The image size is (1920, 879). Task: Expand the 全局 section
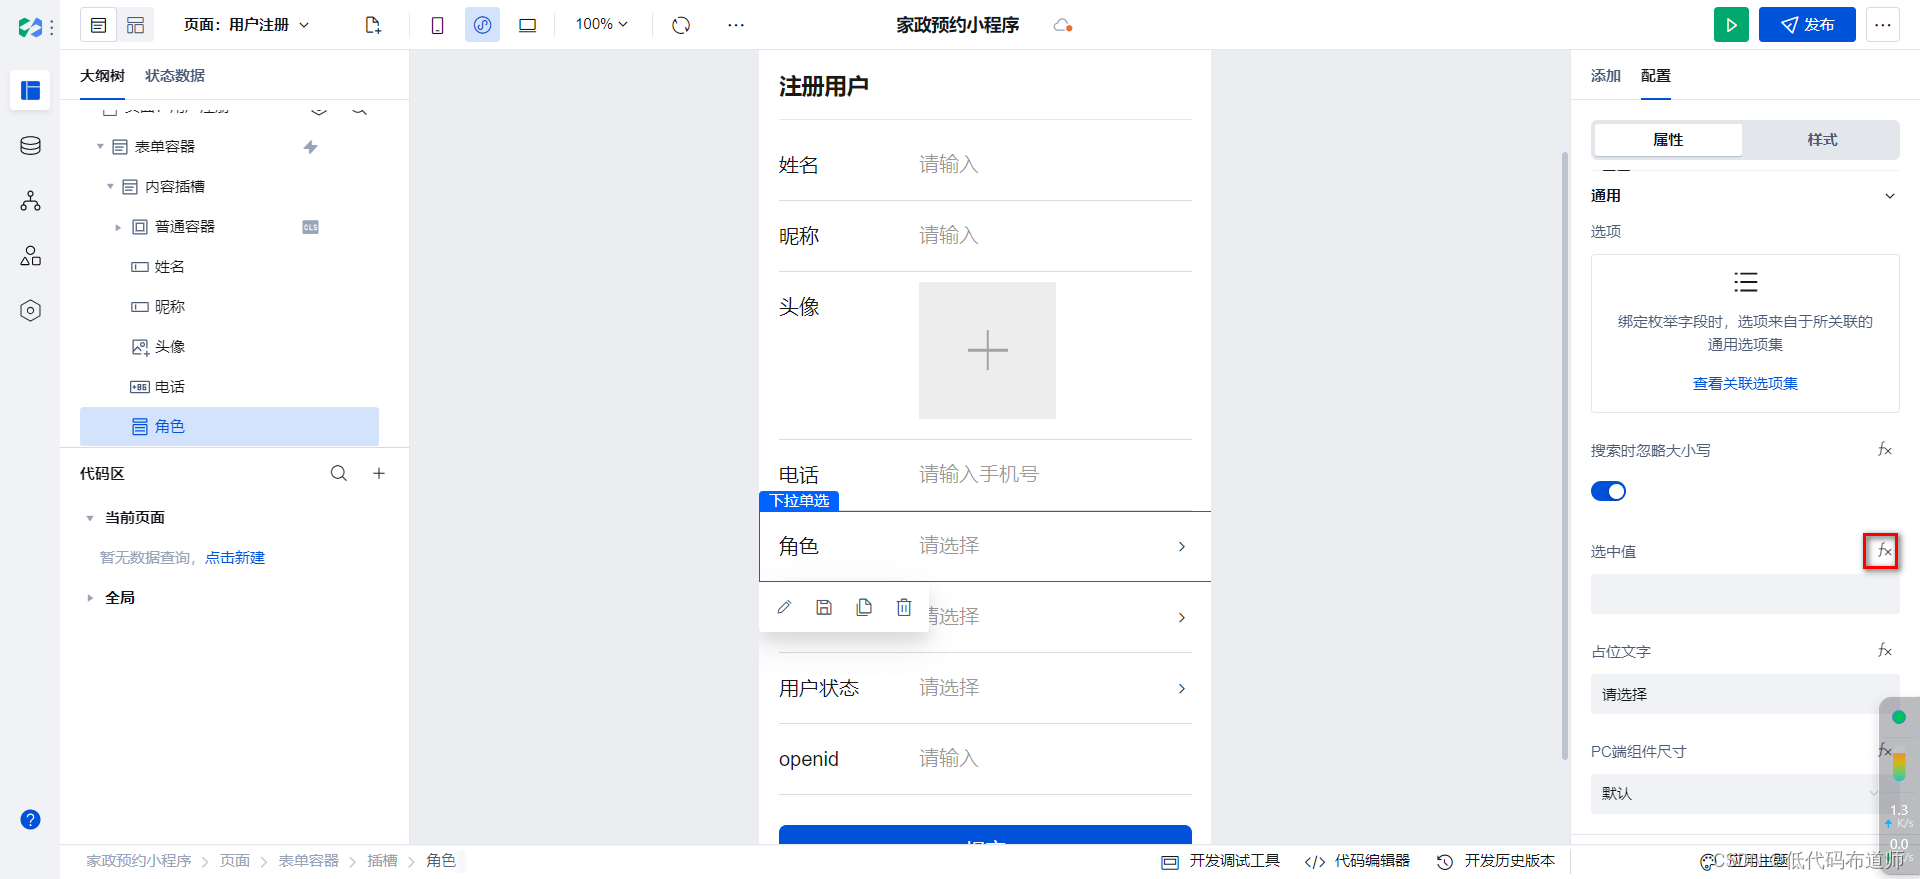point(90,598)
